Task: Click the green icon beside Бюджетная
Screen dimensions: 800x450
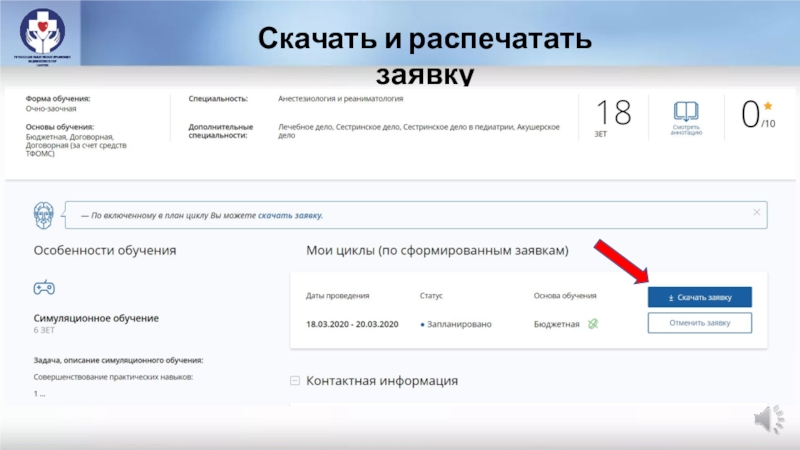Action: coord(592,324)
